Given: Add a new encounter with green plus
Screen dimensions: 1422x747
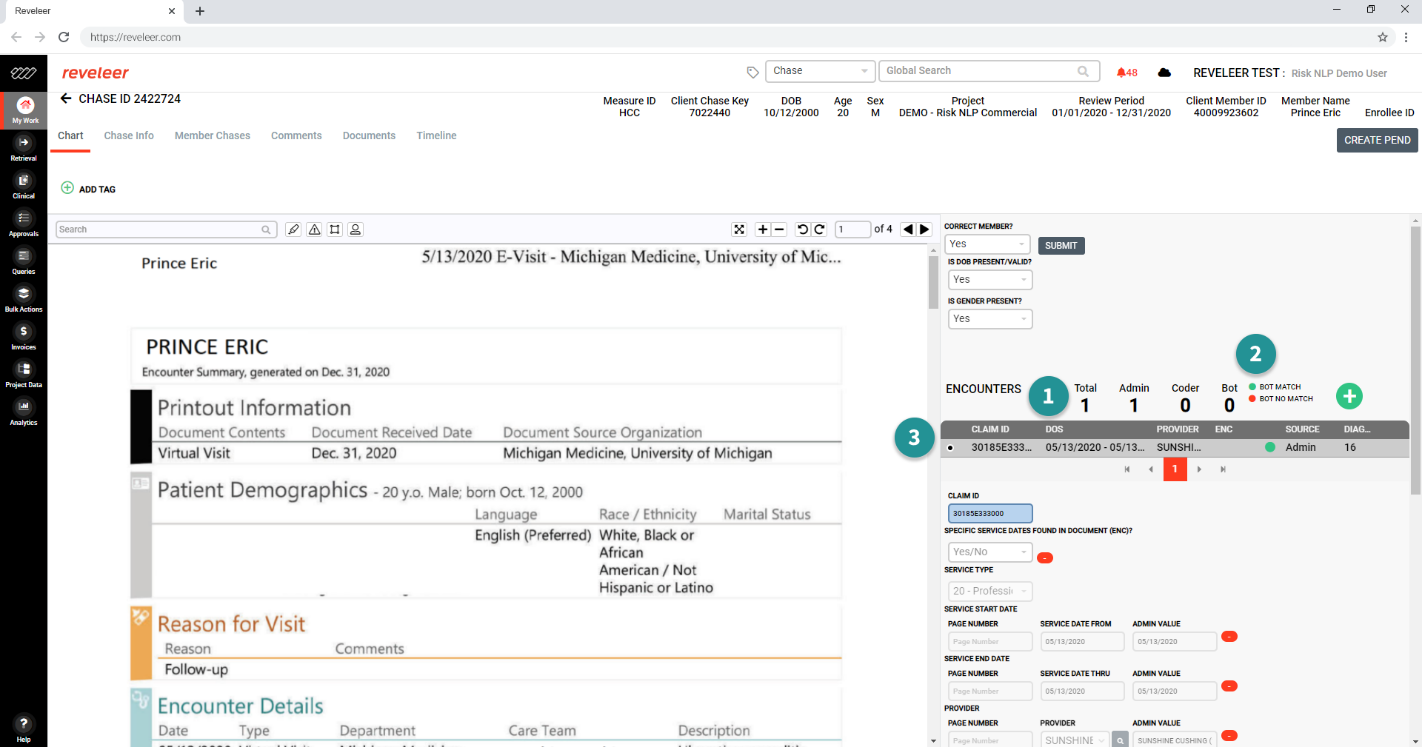Looking at the screenshot, I should 1349,396.
